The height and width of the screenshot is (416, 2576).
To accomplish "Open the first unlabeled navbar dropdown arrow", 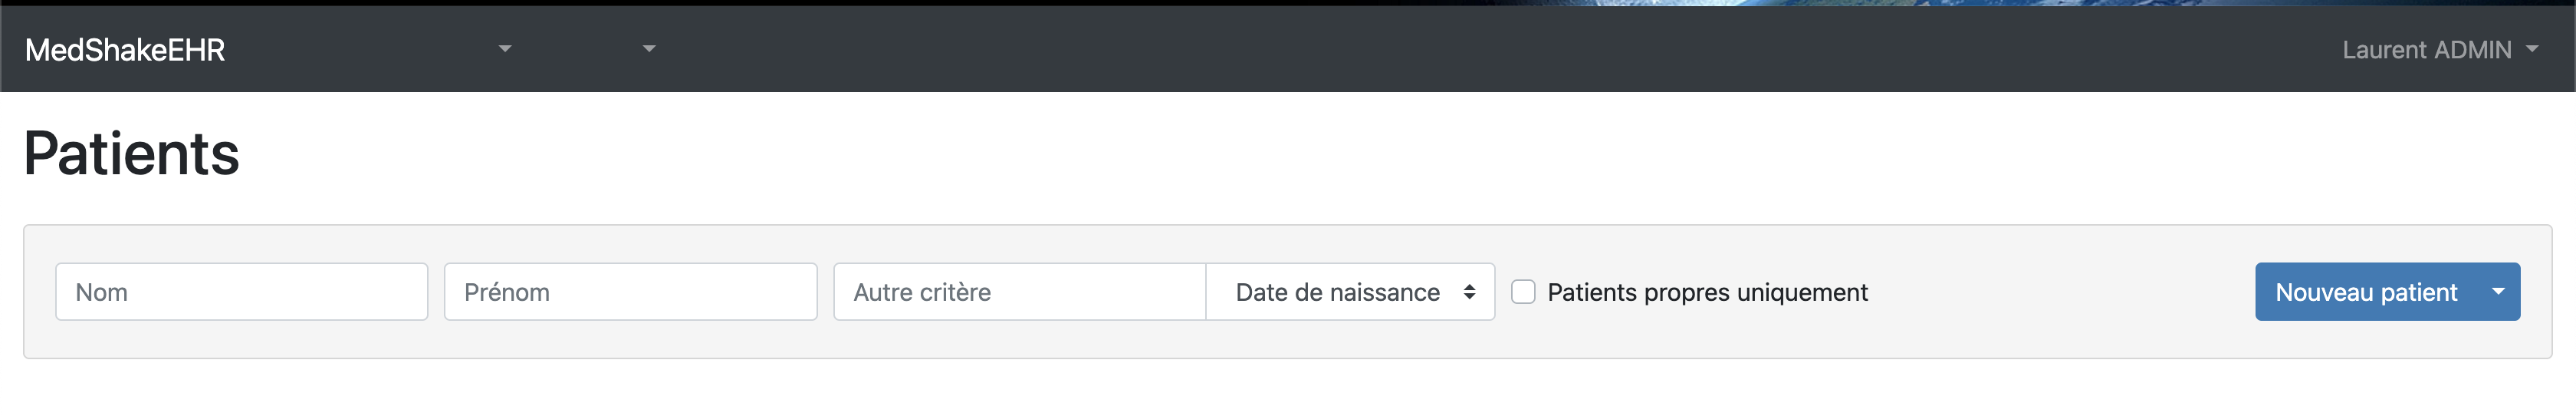I will pyautogui.click(x=505, y=49).
